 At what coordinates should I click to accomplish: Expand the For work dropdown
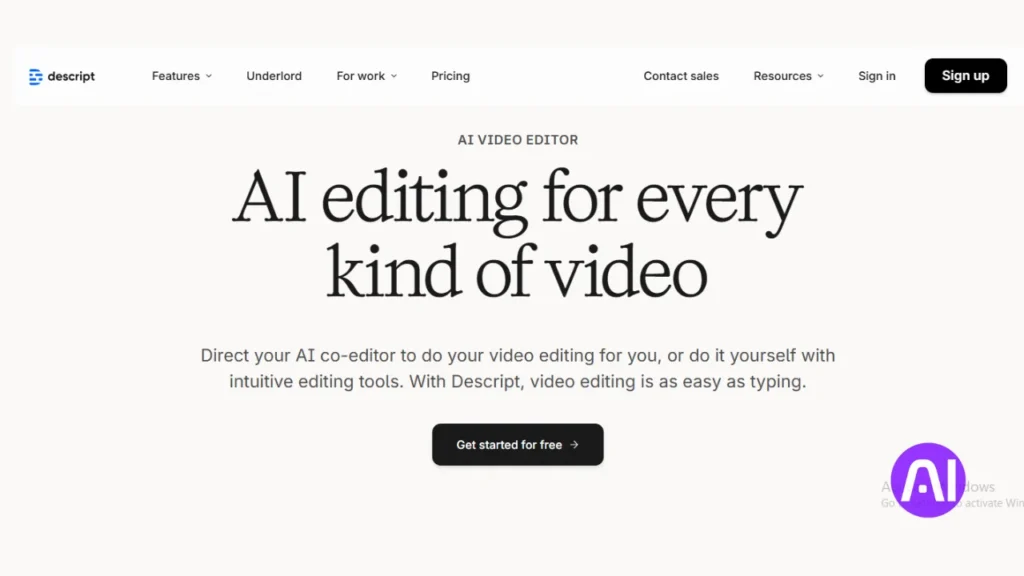[x=360, y=76]
